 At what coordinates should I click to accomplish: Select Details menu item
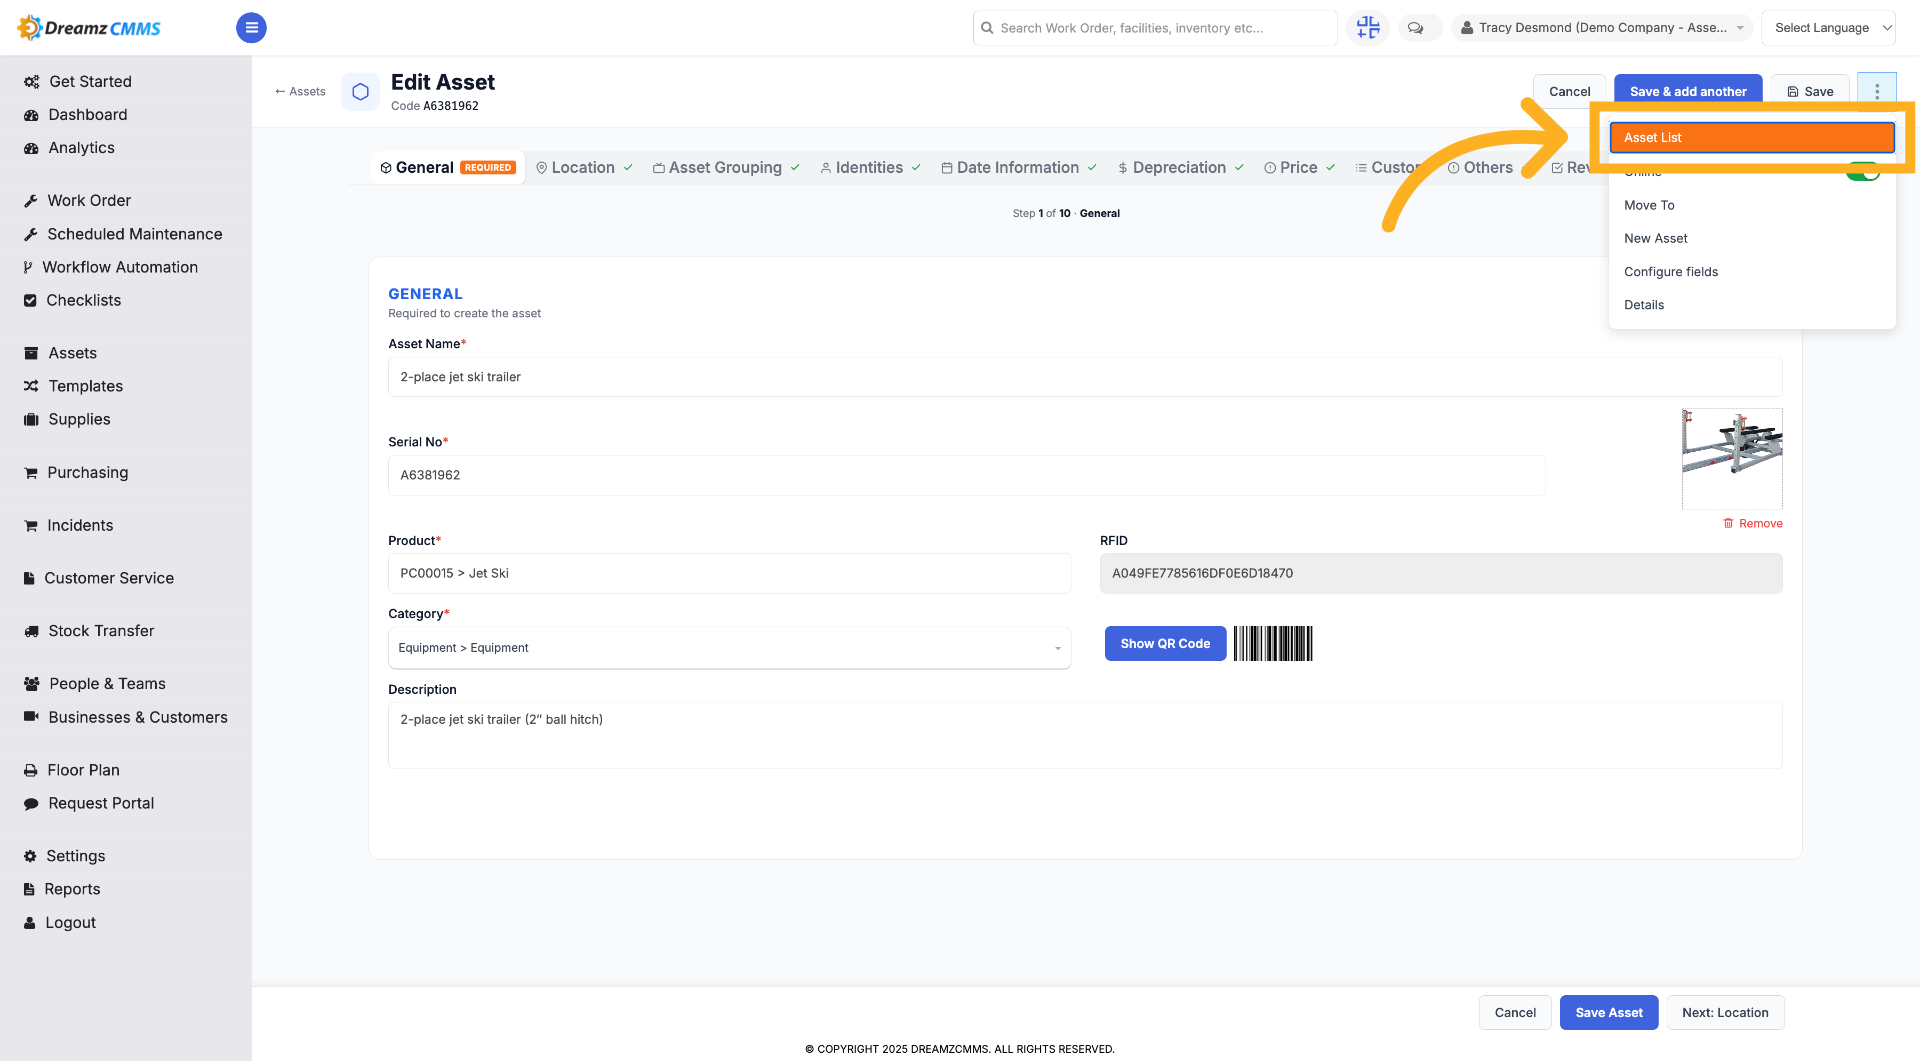tap(1752, 305)
